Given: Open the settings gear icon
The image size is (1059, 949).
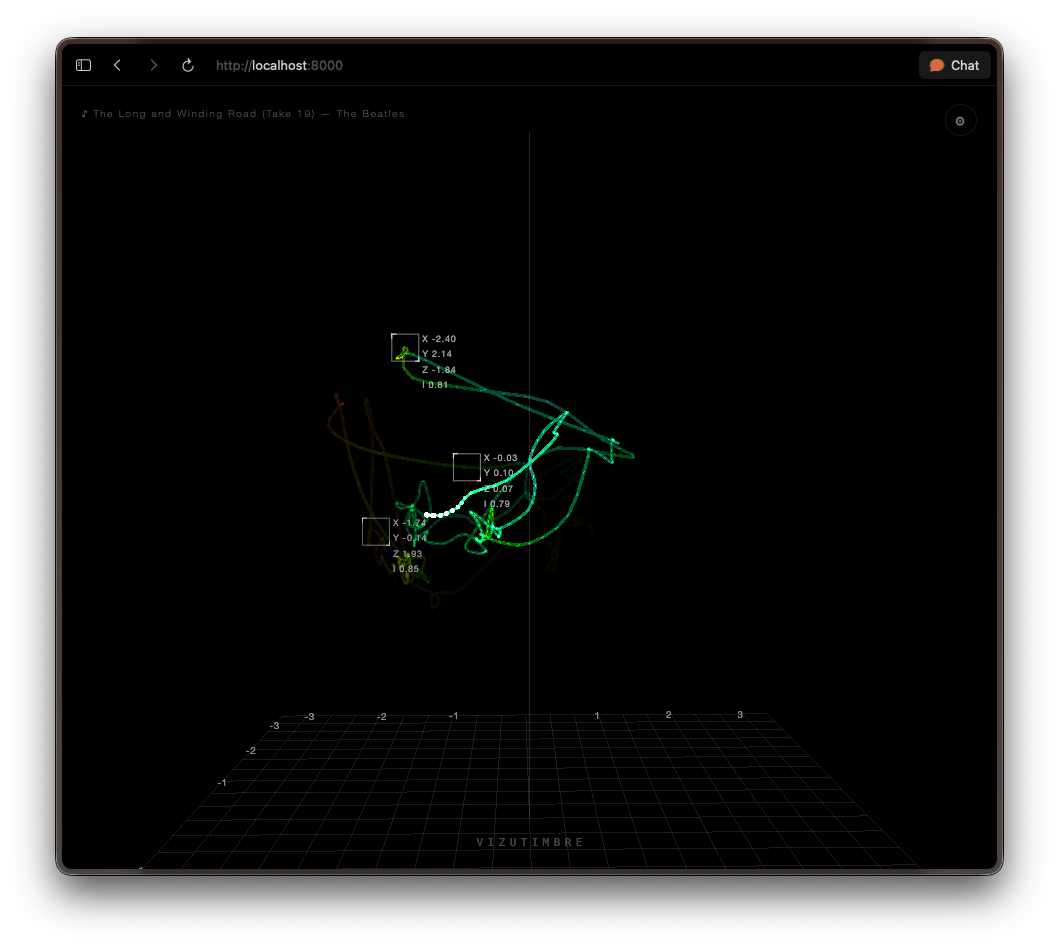Looking at the screenshot, I should (960, 121).
